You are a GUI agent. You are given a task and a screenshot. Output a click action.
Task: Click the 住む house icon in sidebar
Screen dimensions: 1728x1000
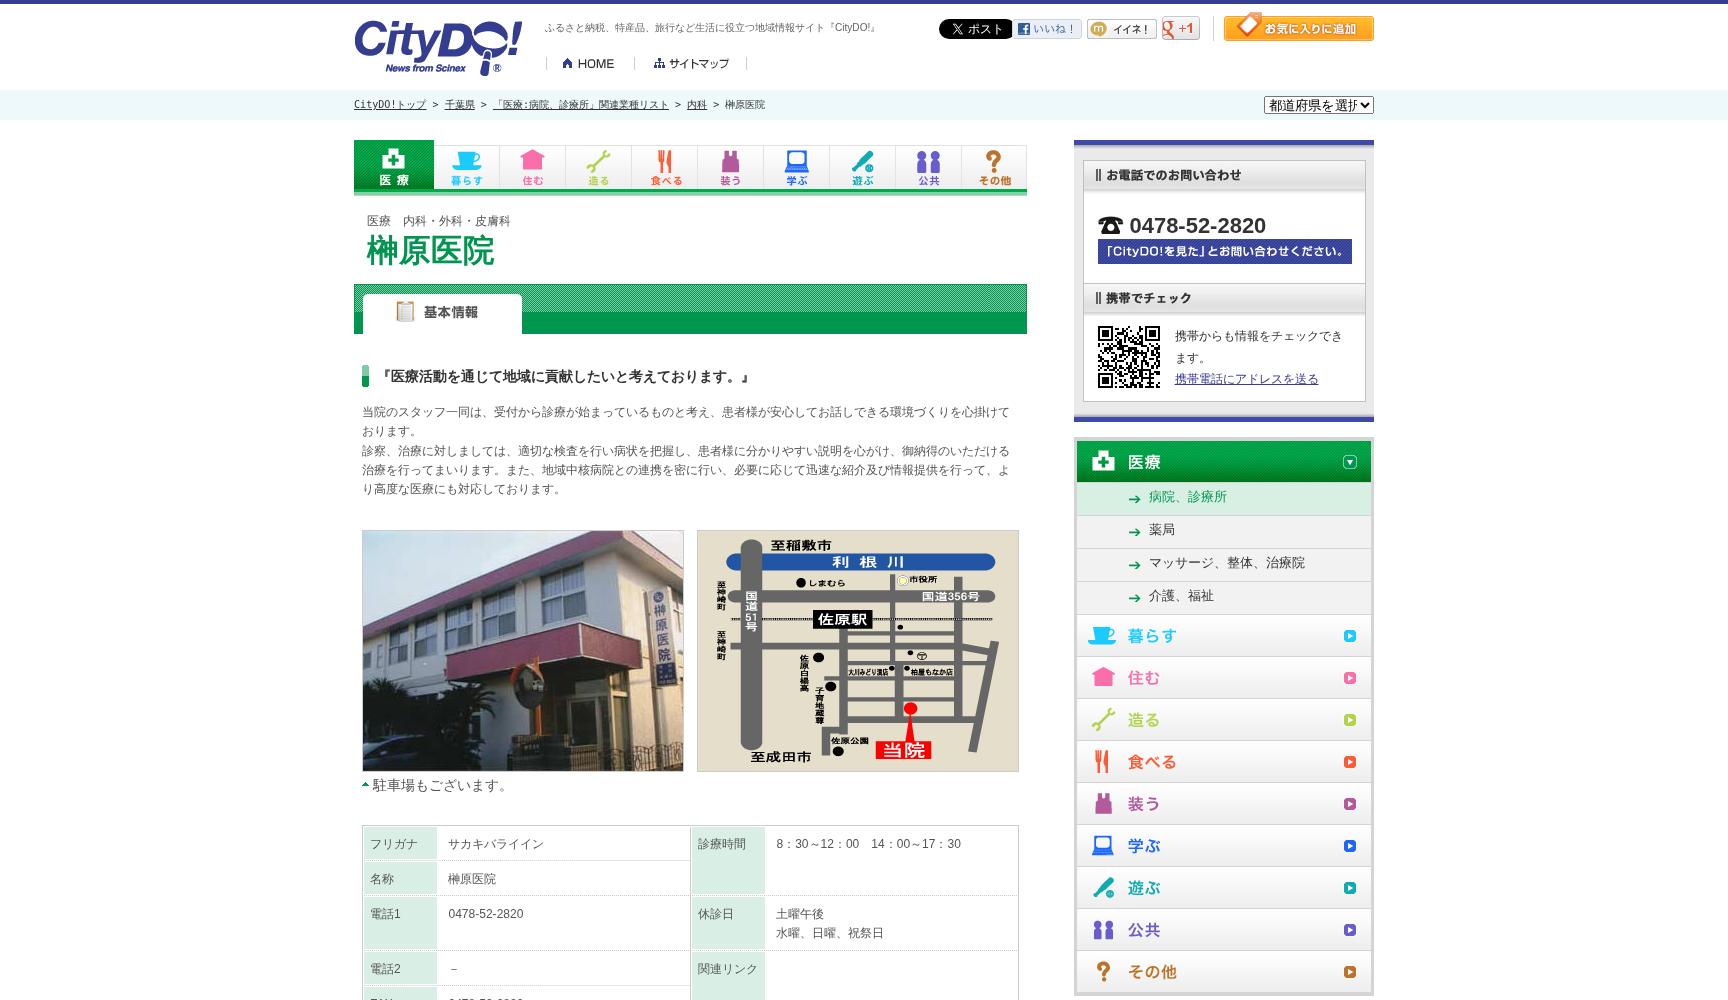tap(1103, 677)
